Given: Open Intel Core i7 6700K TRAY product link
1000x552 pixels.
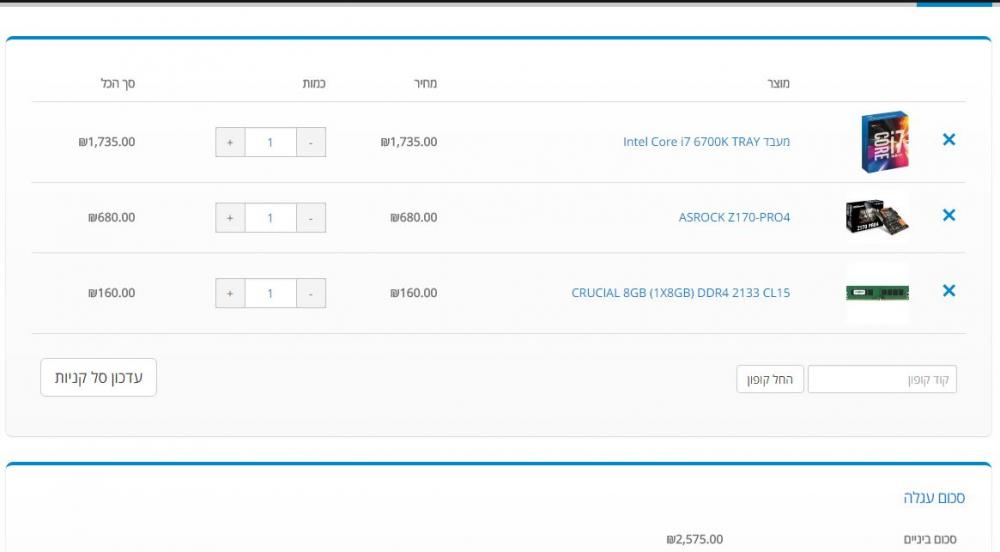Looking at the screenshot, I should pyautogui.click(x=706, y=142).
